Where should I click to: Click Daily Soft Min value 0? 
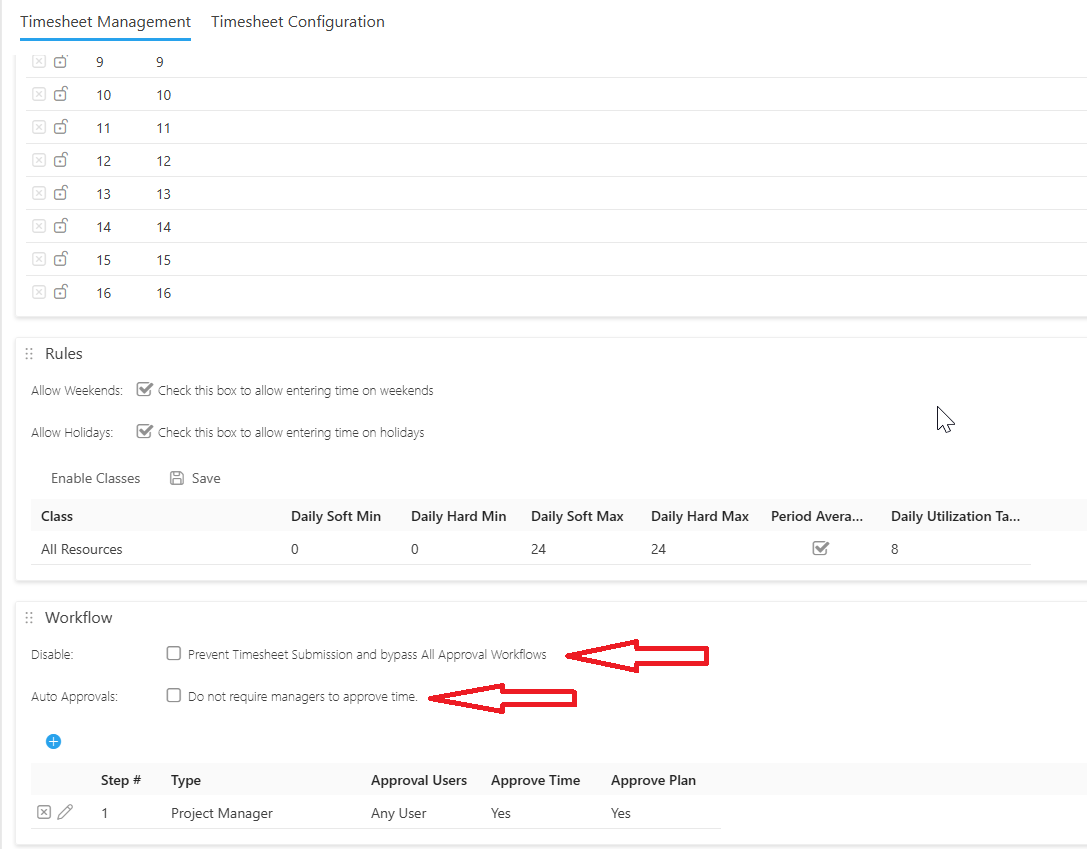[295, 549]
